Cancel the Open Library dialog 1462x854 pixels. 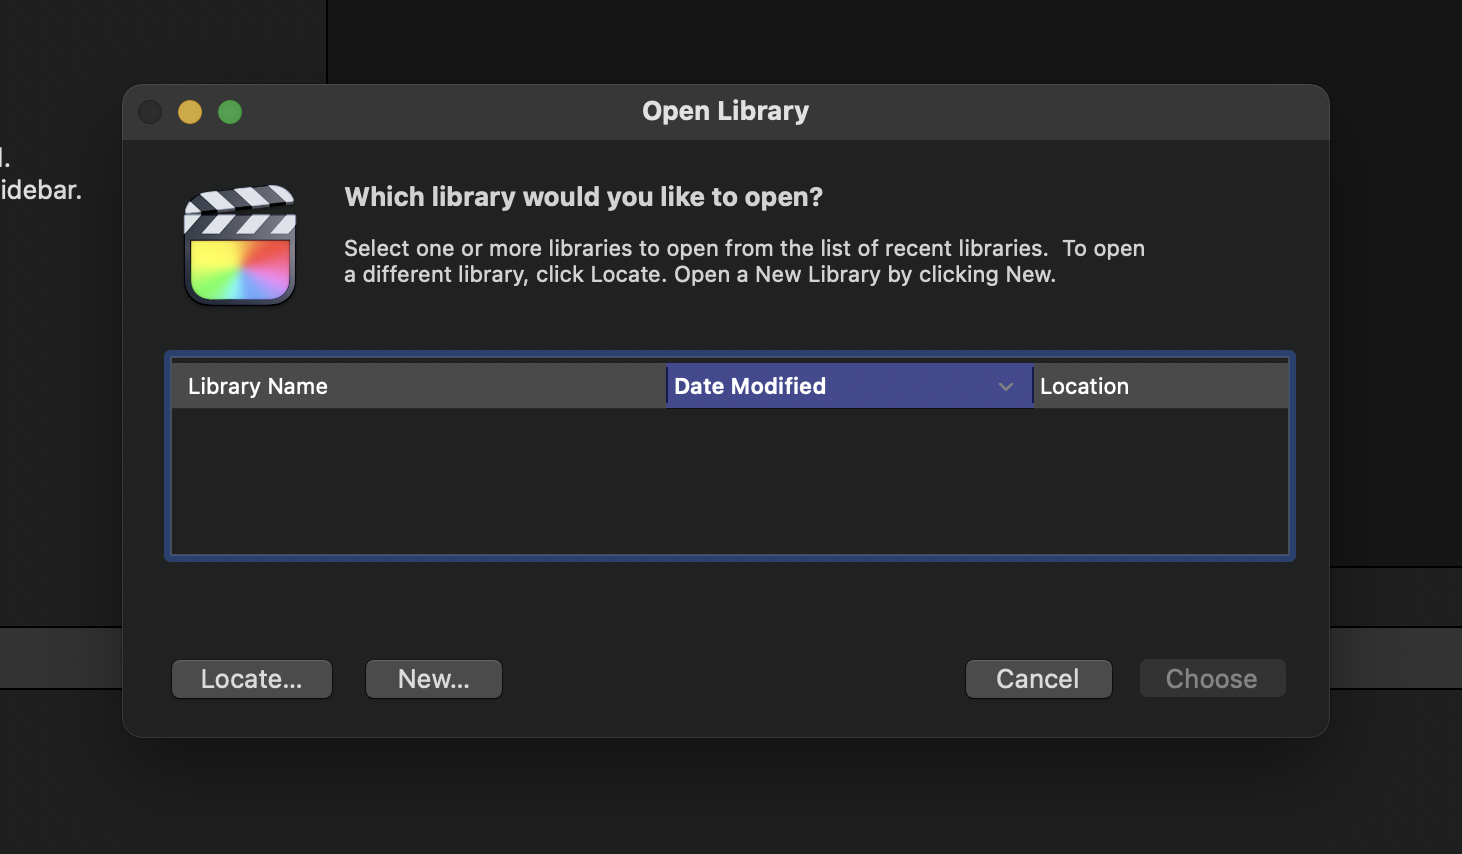pyautogui.click(x=1038, y=679)
